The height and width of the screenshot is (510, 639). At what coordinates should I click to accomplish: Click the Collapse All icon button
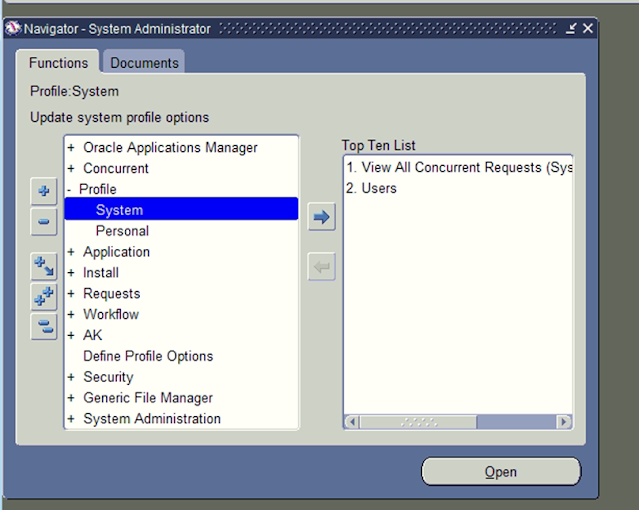coord(44,326)
